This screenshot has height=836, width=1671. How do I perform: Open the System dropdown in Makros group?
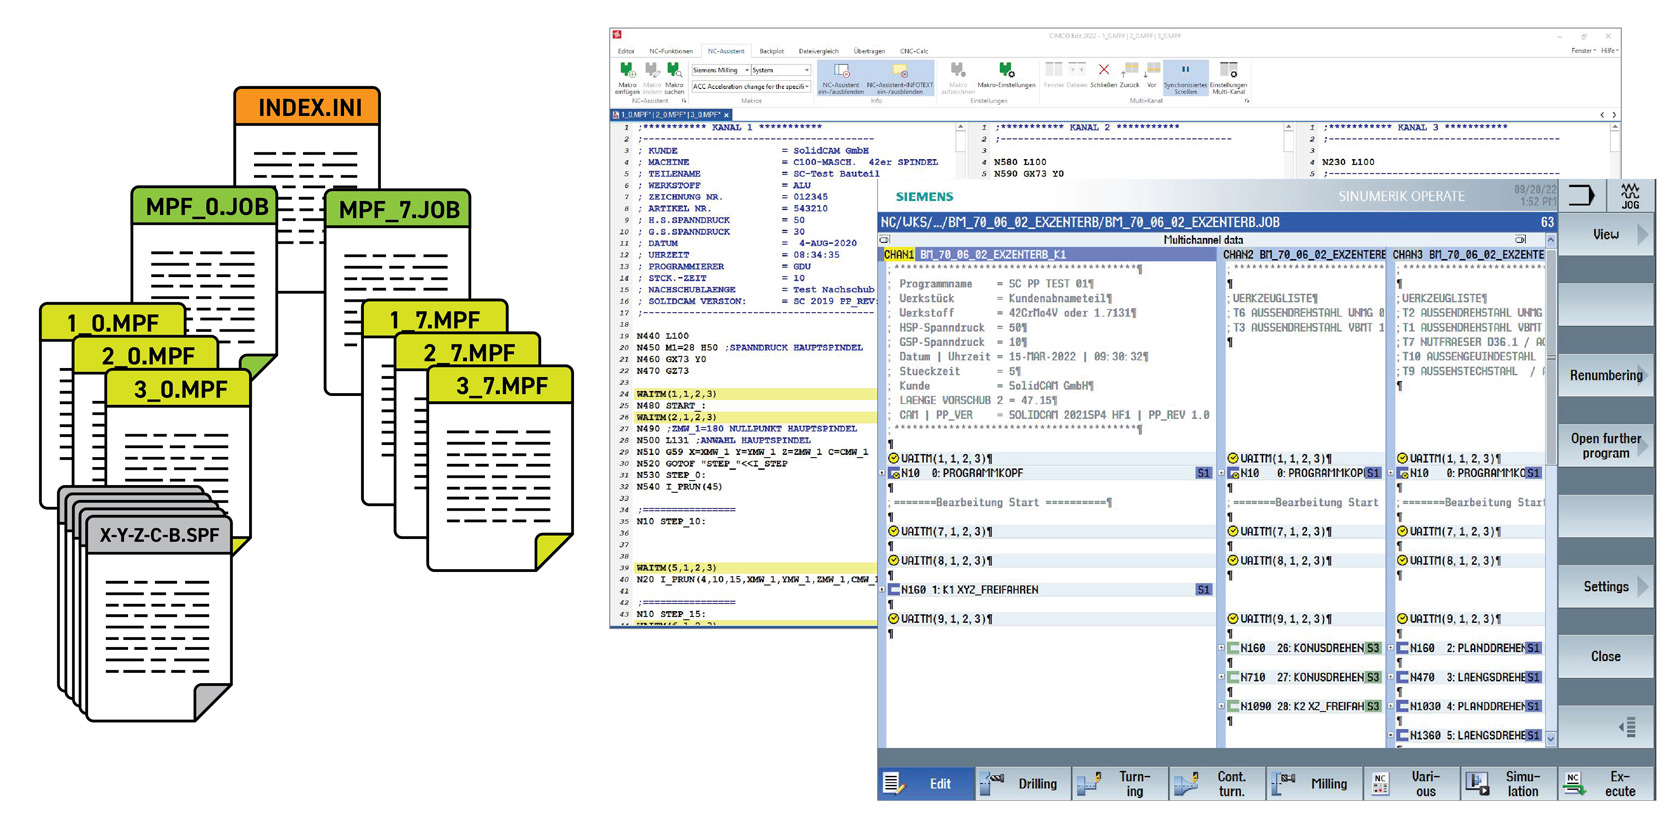tap(780, 70)
